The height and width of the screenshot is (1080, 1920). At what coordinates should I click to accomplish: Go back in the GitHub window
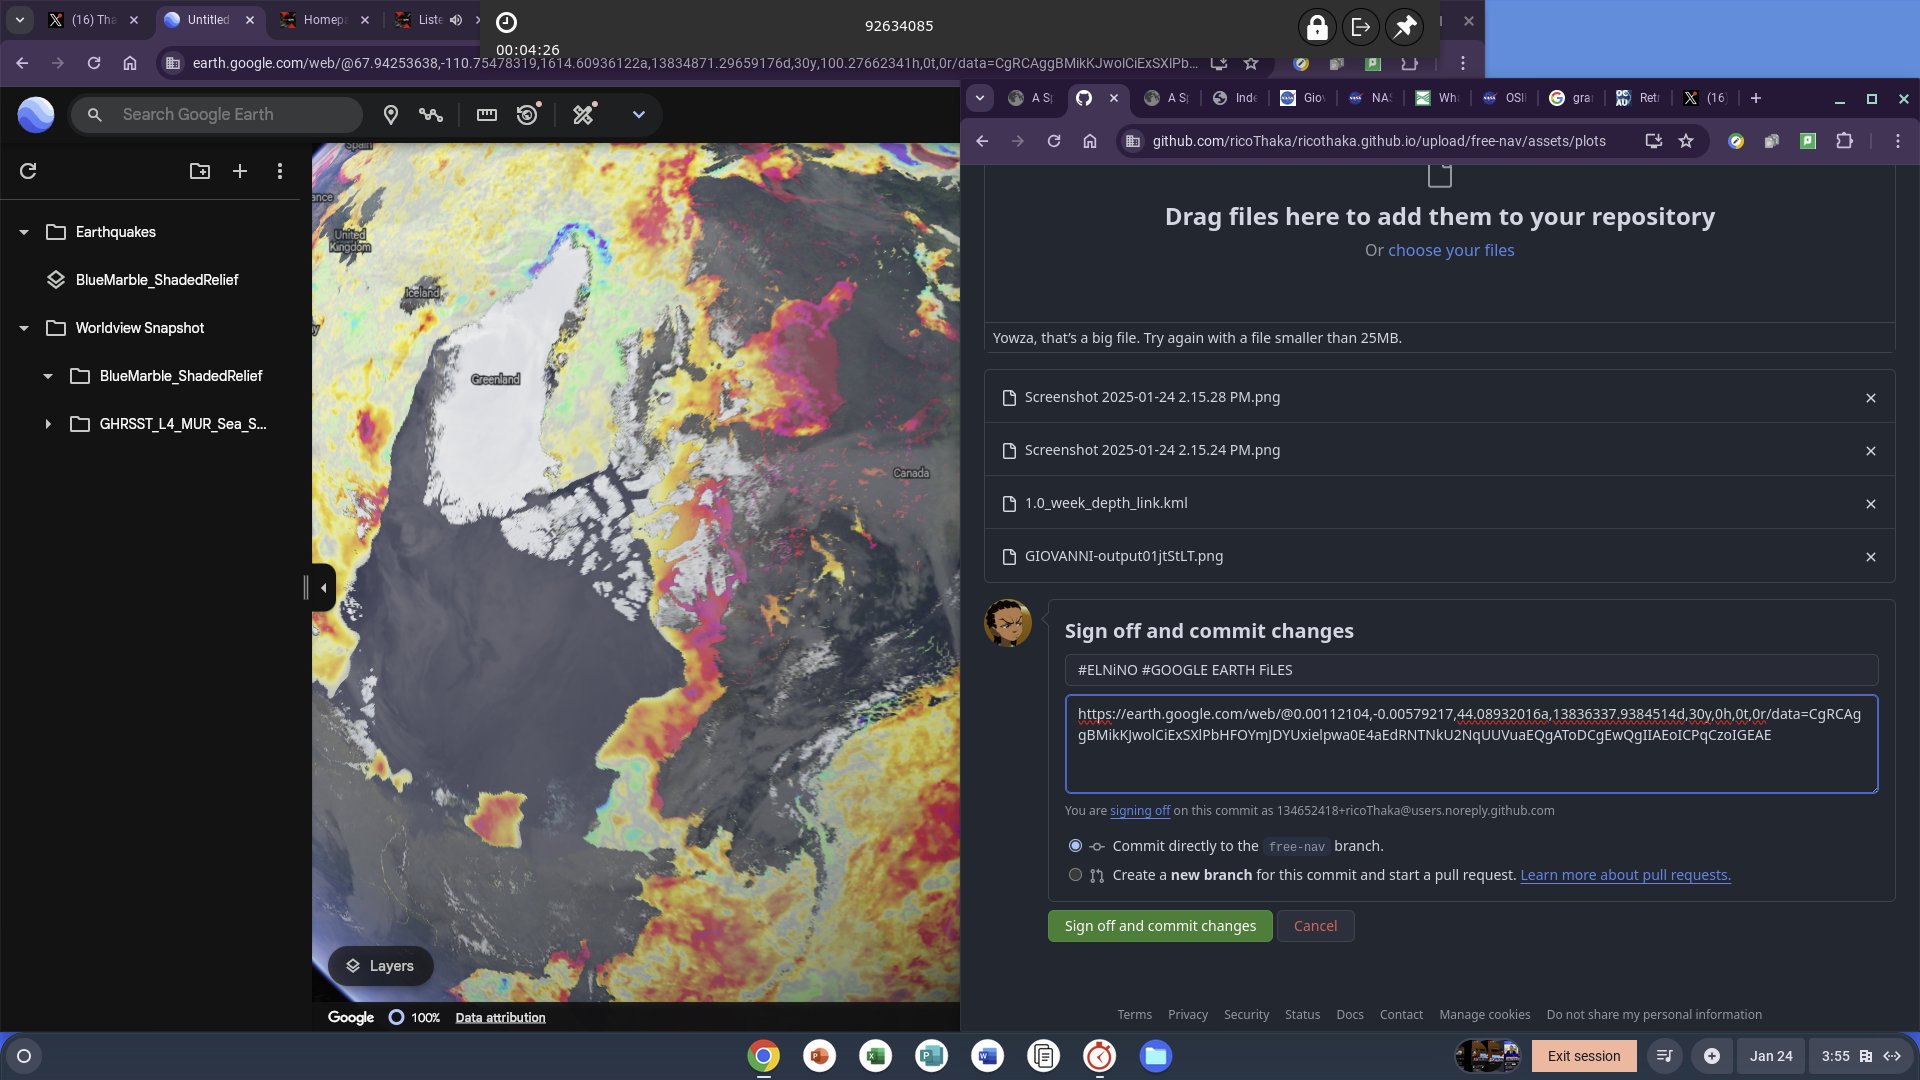coord(982,141)
